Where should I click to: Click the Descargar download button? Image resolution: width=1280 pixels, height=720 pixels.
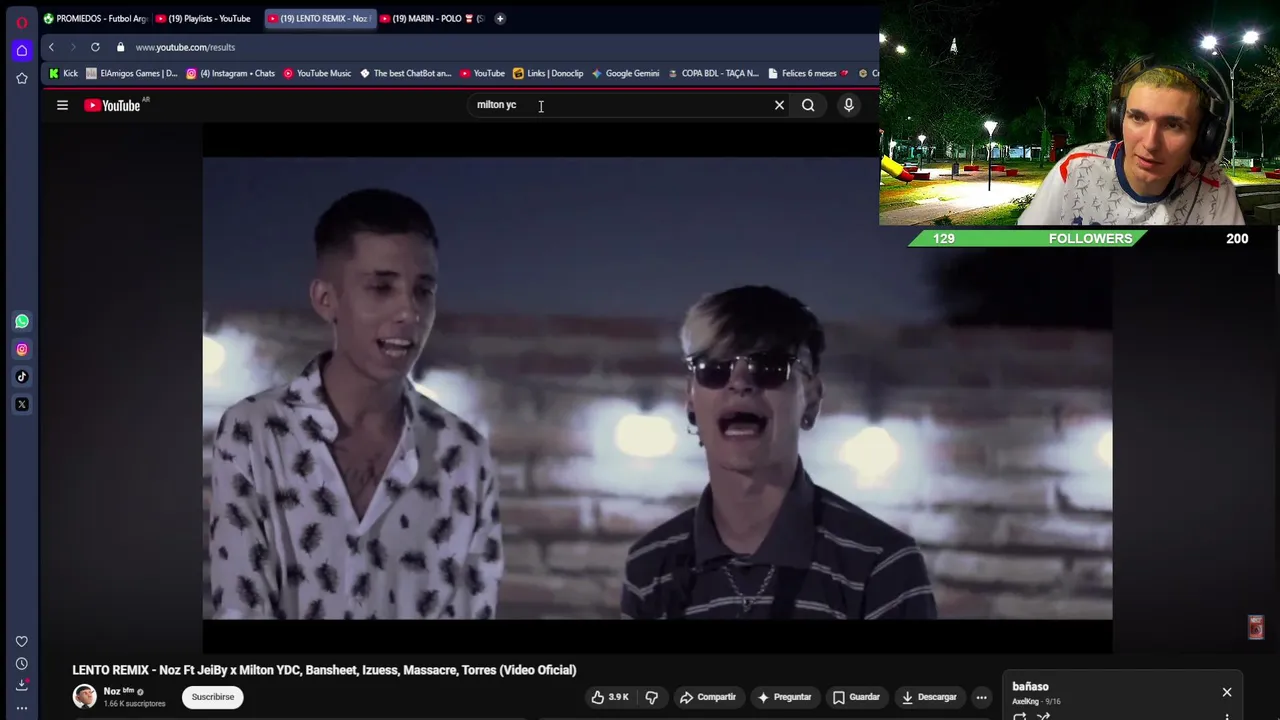[929, 697]
